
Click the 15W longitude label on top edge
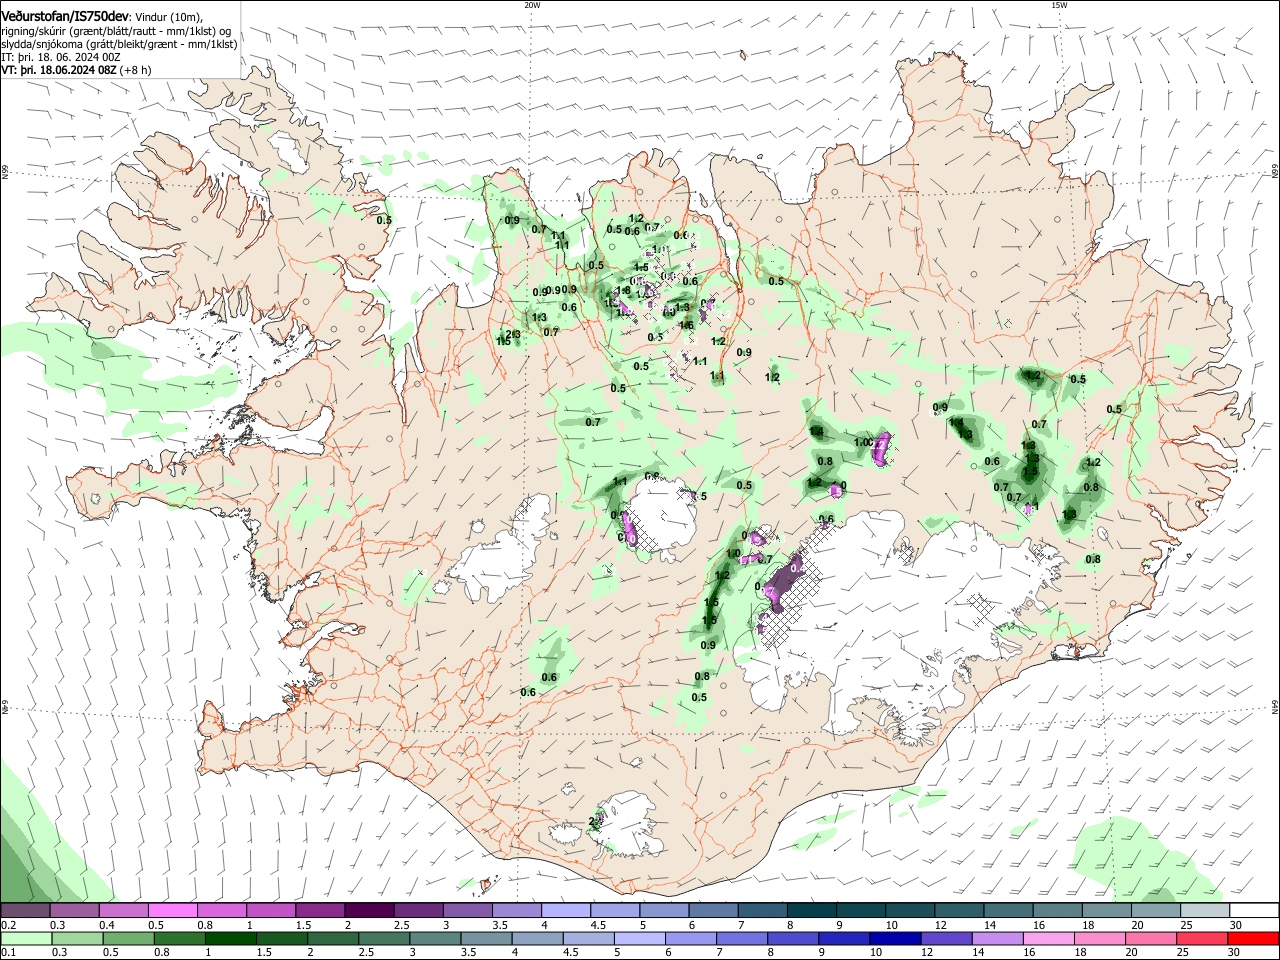click(x=1059, y=5)
